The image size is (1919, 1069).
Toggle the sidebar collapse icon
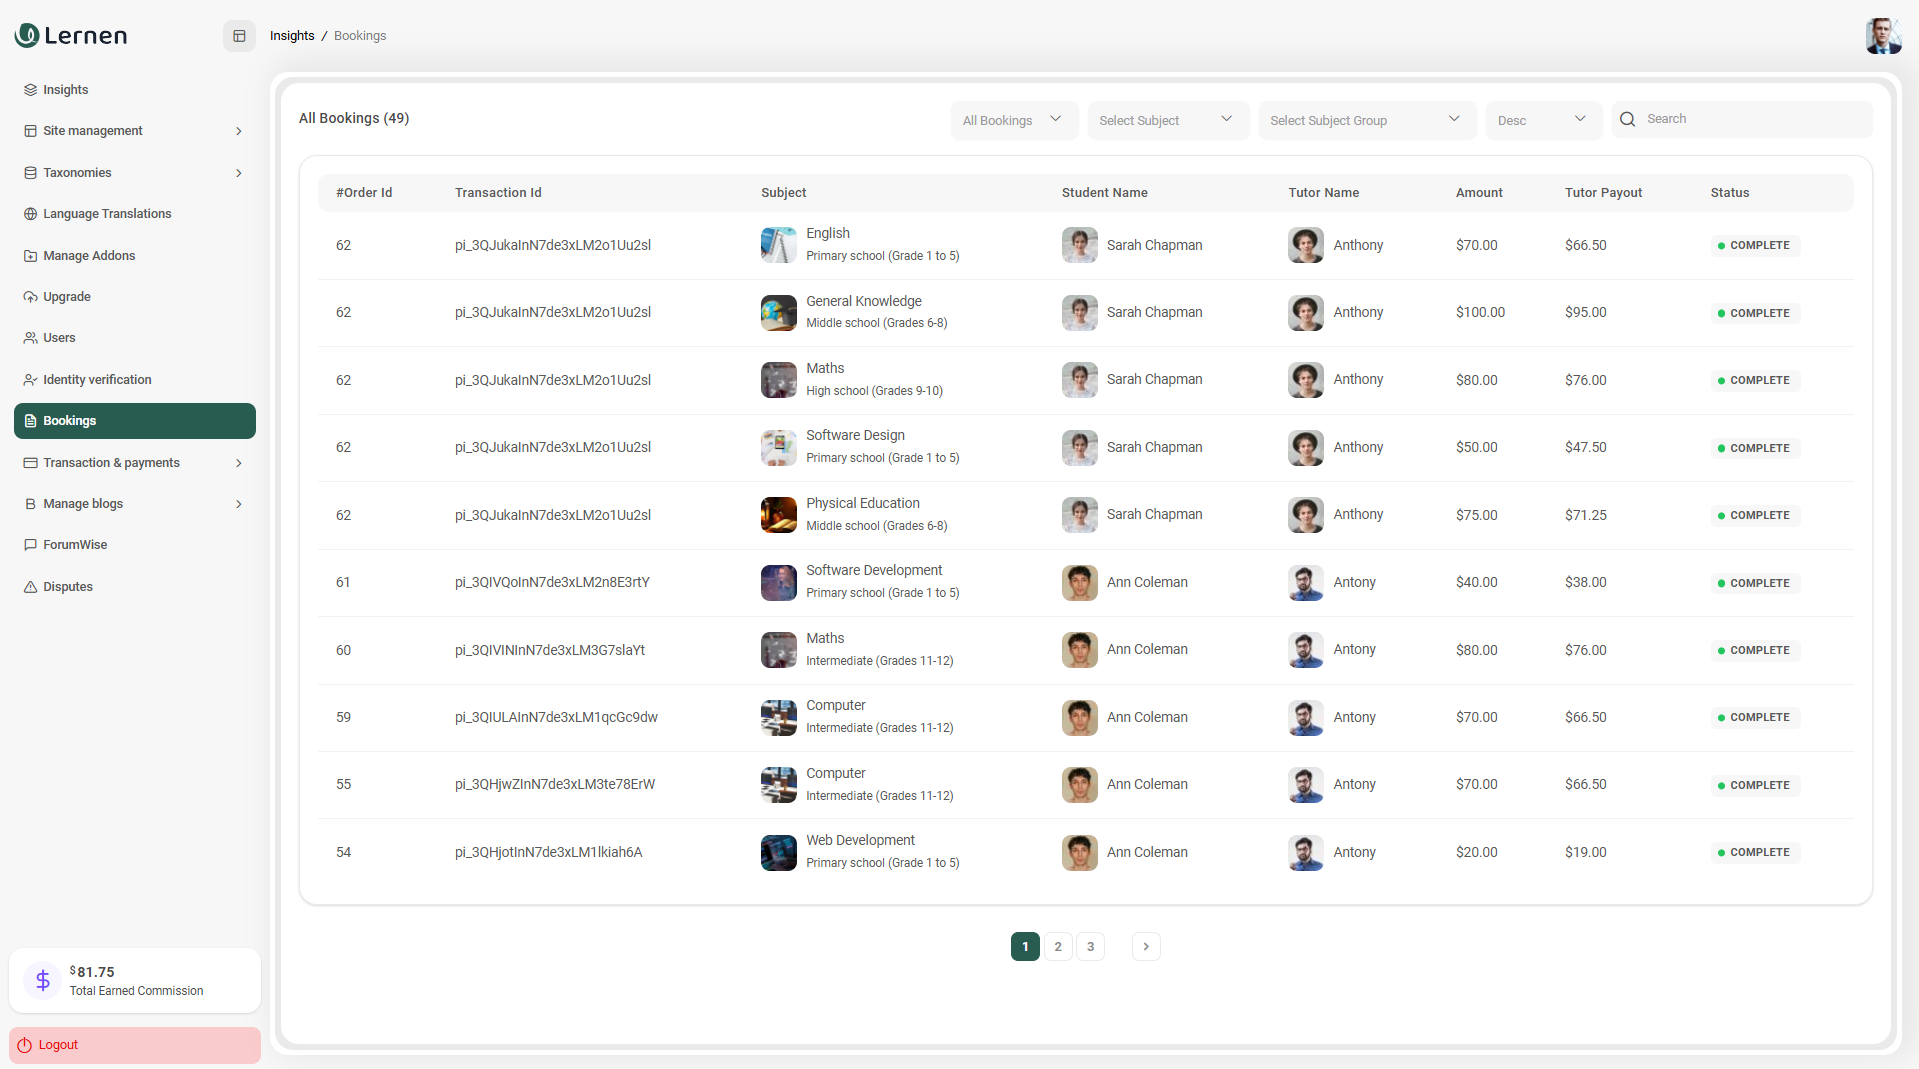point(239,36)
